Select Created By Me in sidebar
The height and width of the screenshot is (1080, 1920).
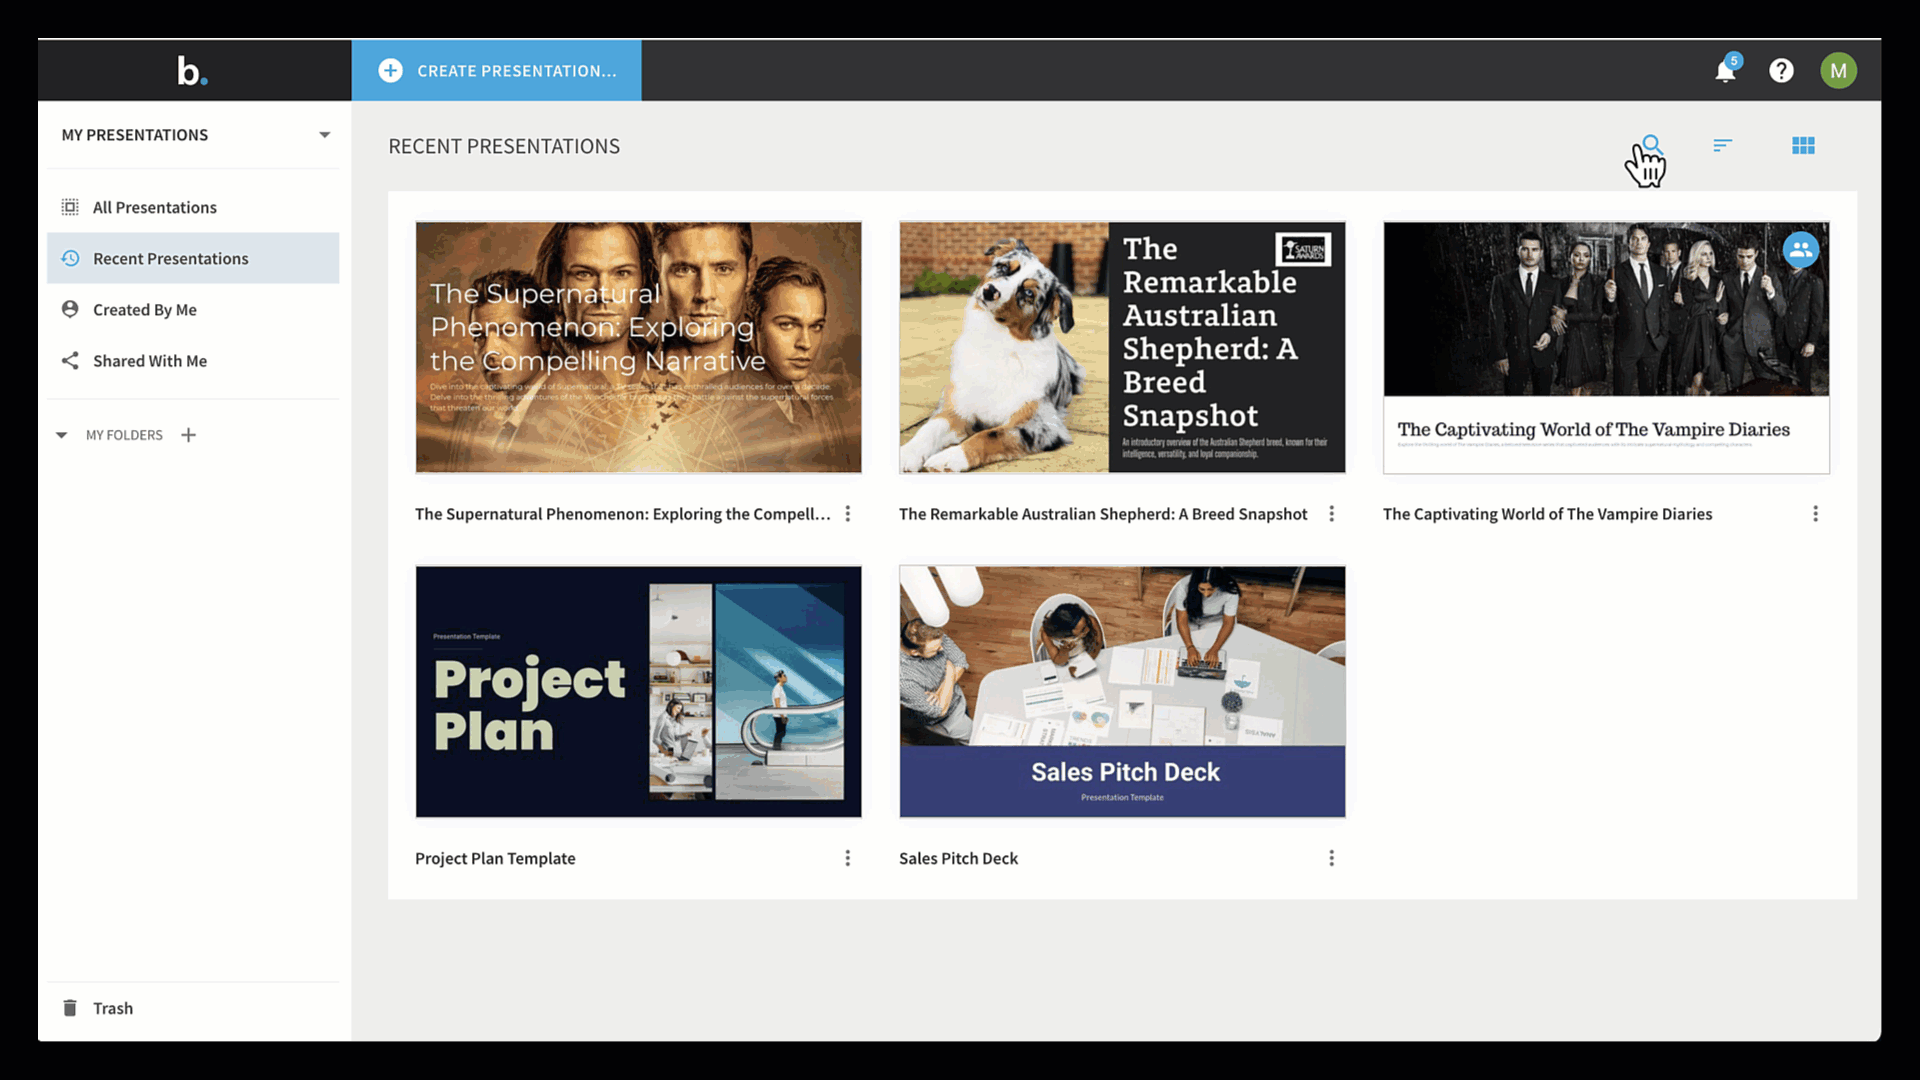click(193, 309)
